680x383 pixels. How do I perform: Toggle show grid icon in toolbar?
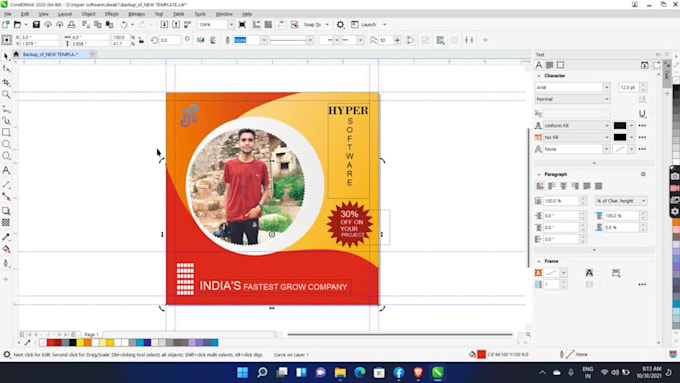pos(268,25)
